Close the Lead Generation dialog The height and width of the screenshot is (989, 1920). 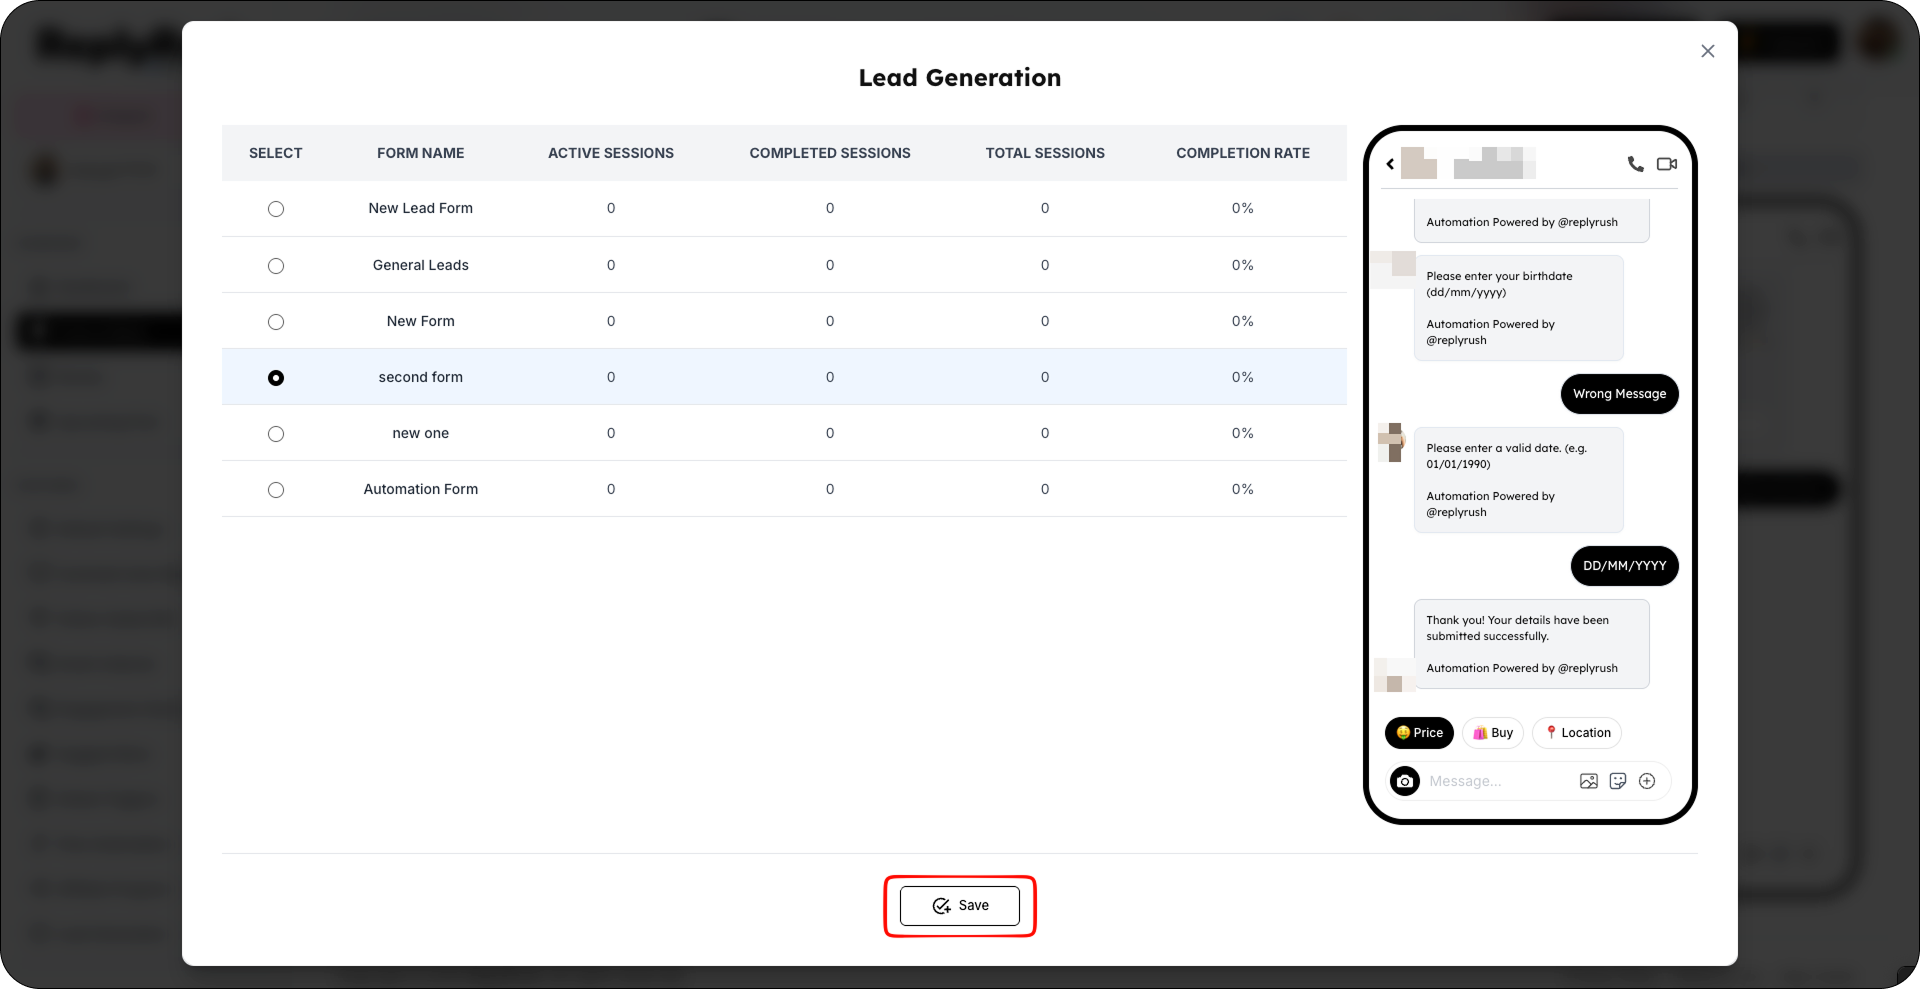pyautogui.click(x=1708, y=51)
